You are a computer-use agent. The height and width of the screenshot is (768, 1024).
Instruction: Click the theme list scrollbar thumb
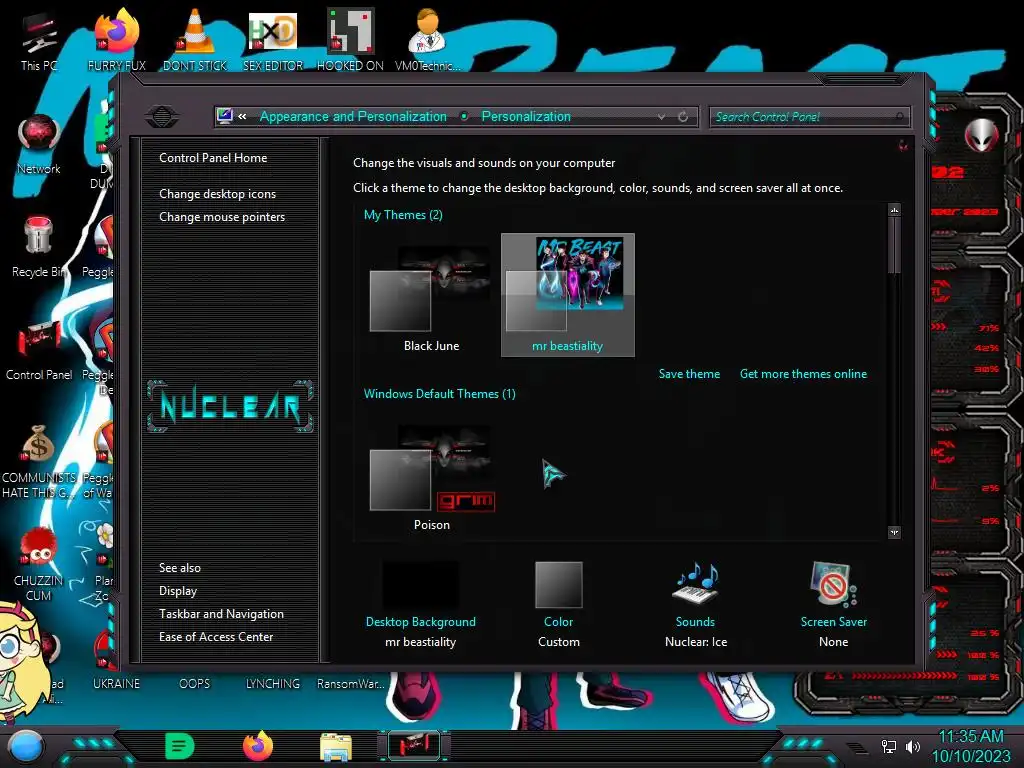(895, 245)
